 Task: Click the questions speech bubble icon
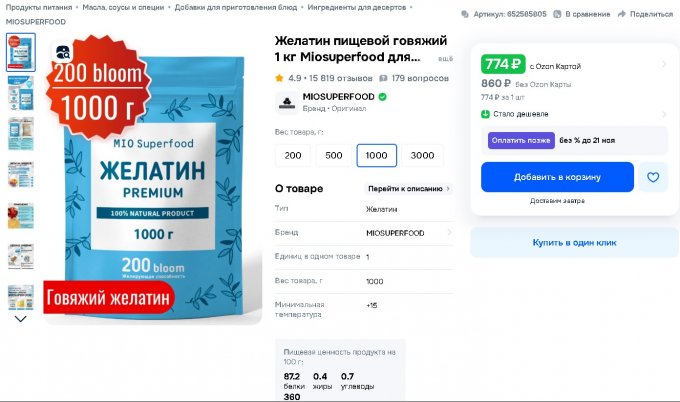click(x=383, y=78)
